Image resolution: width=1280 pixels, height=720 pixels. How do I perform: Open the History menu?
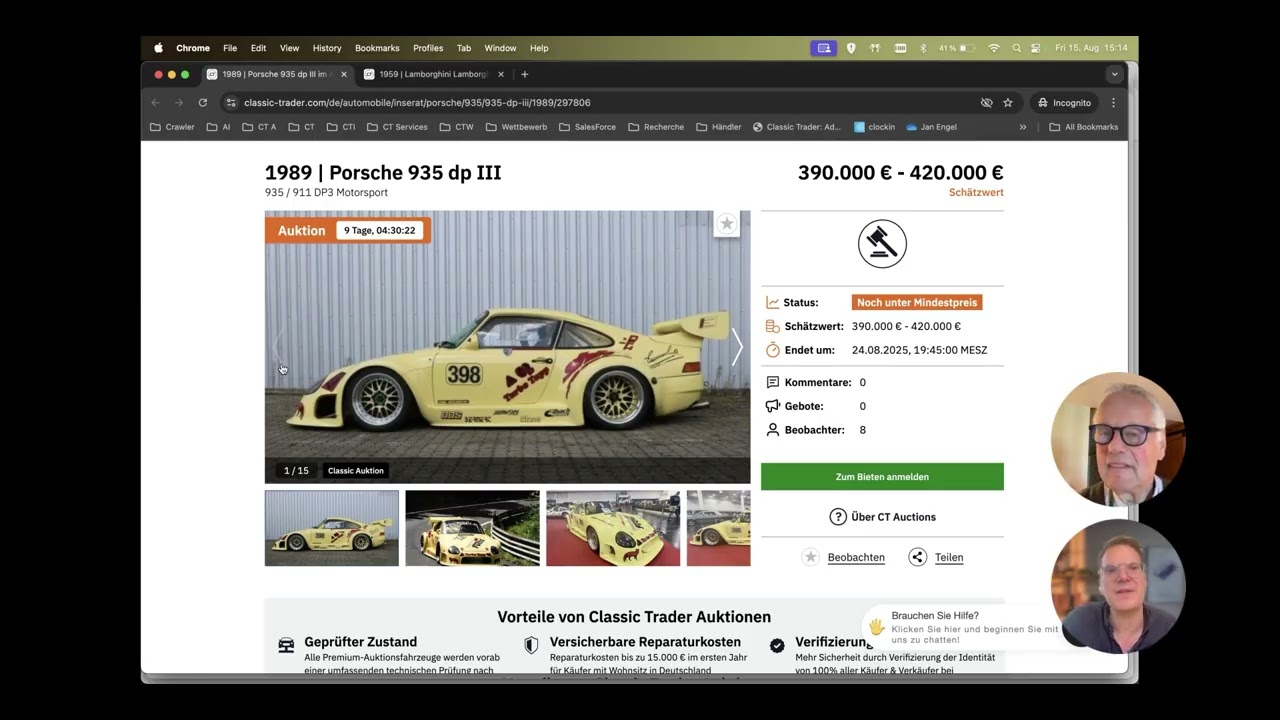pyautogui.click(x=327, y=48)
